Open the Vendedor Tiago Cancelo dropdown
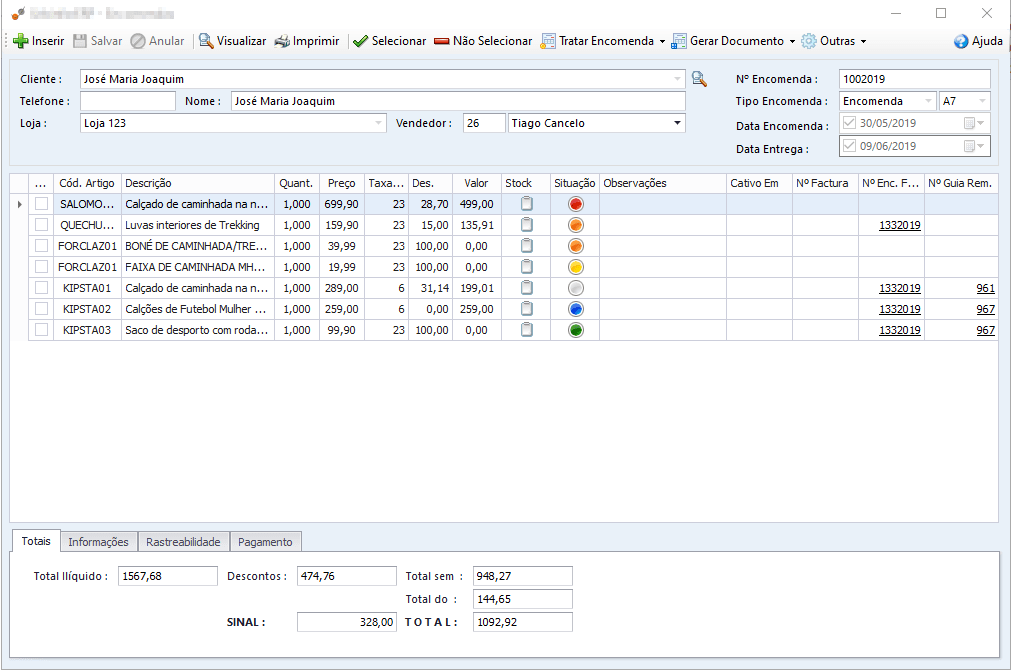This screenshot has height=671, width=1012. [677, 123]
